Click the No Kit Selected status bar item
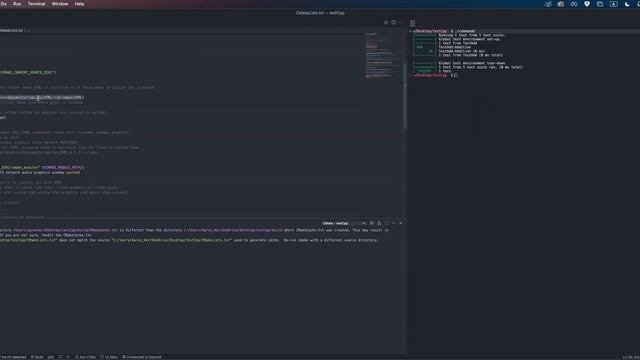640x360 pixels. click(x=13, y=357)
